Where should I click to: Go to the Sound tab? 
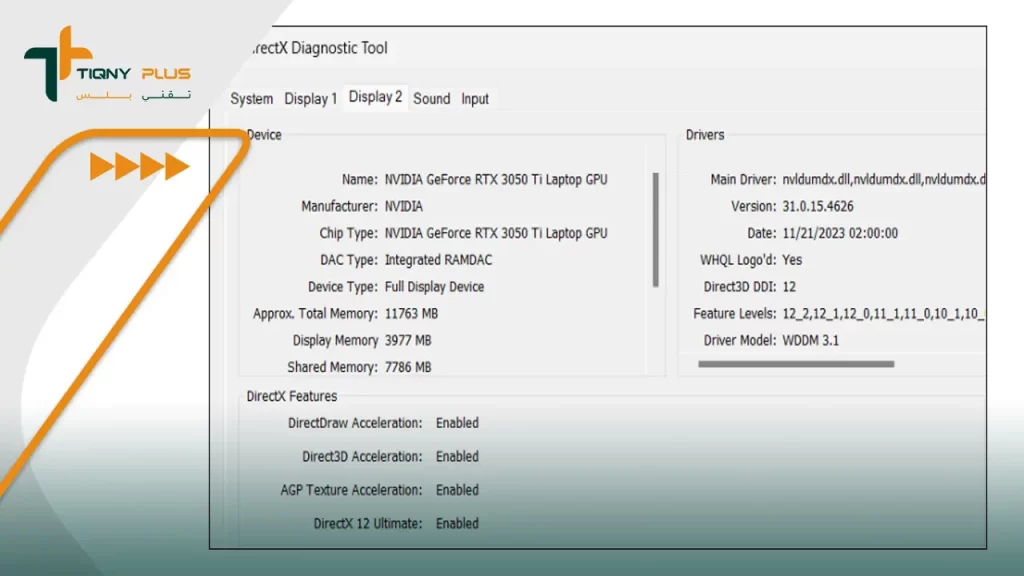[x=431, y=99]
